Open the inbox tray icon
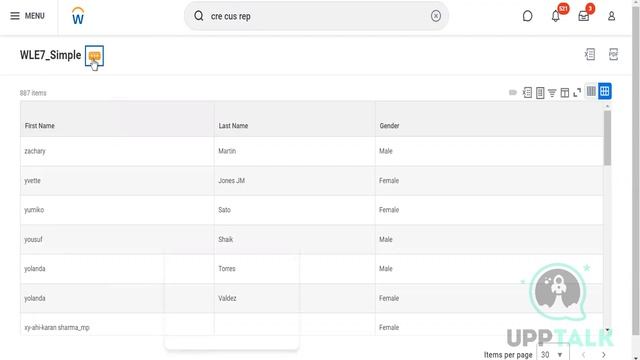 (584, 16)
